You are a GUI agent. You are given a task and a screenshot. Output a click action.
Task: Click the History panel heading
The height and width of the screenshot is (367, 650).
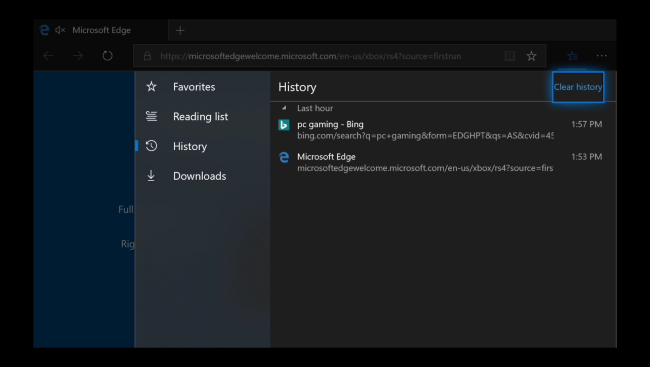tap(297, 87)
